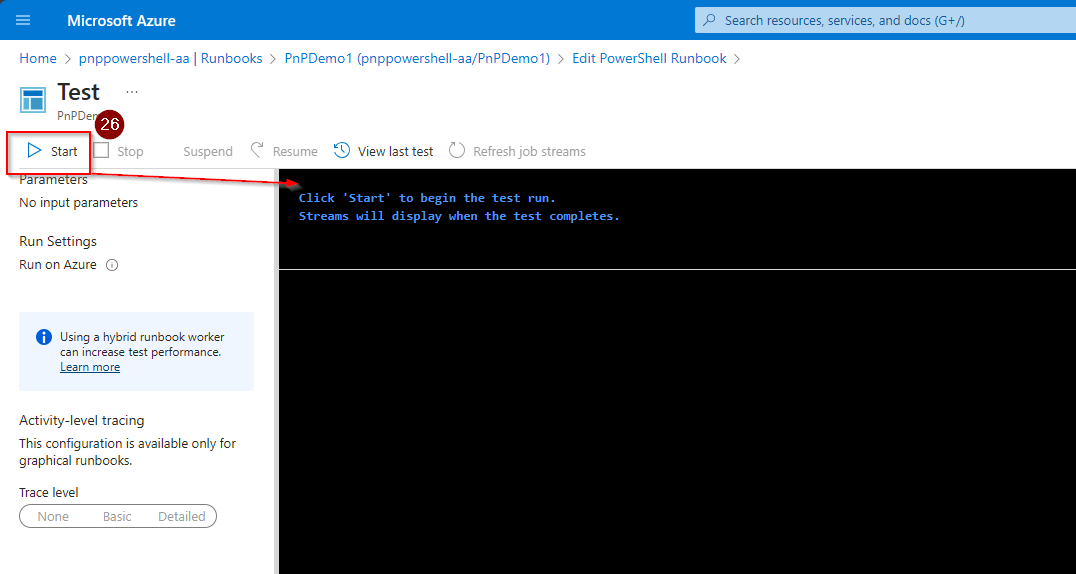This screenshot has width=1076, height=574.
Task: Set trace level to Detailed
Action: pos(181,516)
